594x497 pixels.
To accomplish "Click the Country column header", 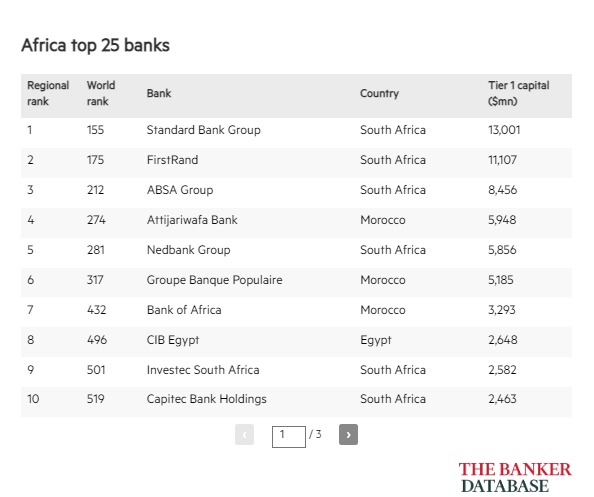I will 380,93.
